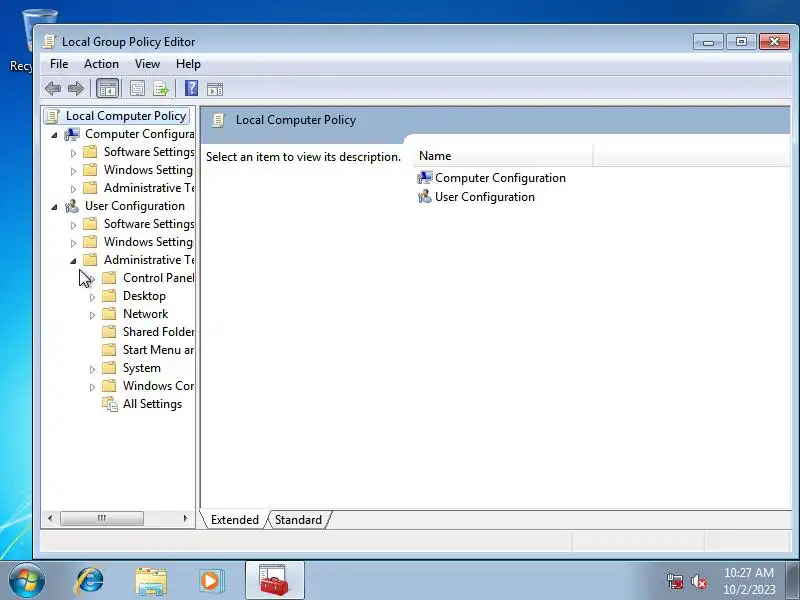
Task: Open Help via blue question mark icon
Action: (191, 88)
